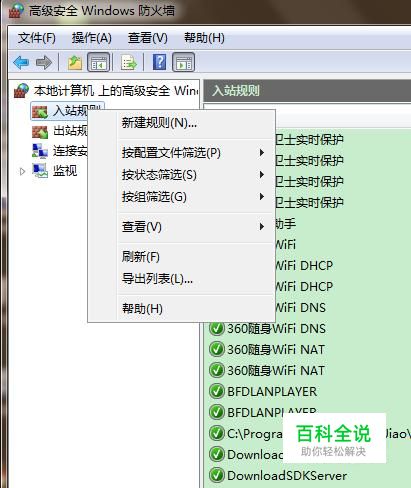Click the firewall icon in the title bar
Image resolution: width=411 pixels, height=488 pixels.
pos(16,11)
